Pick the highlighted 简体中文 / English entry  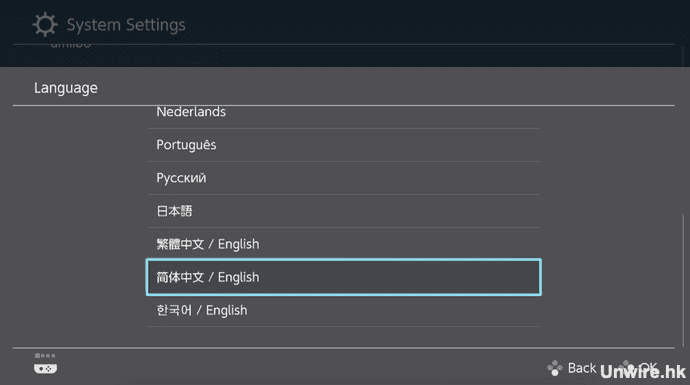[x=343, y=277]
